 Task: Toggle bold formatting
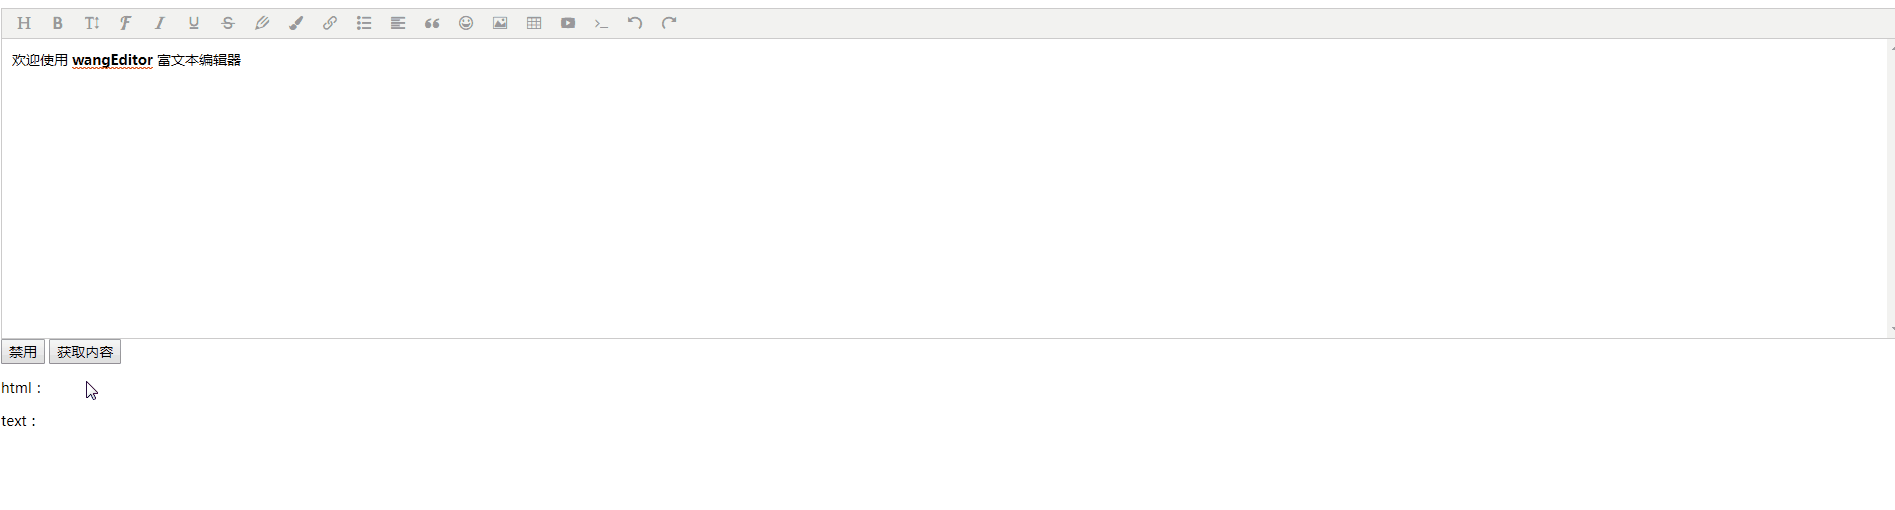point(58,23)
